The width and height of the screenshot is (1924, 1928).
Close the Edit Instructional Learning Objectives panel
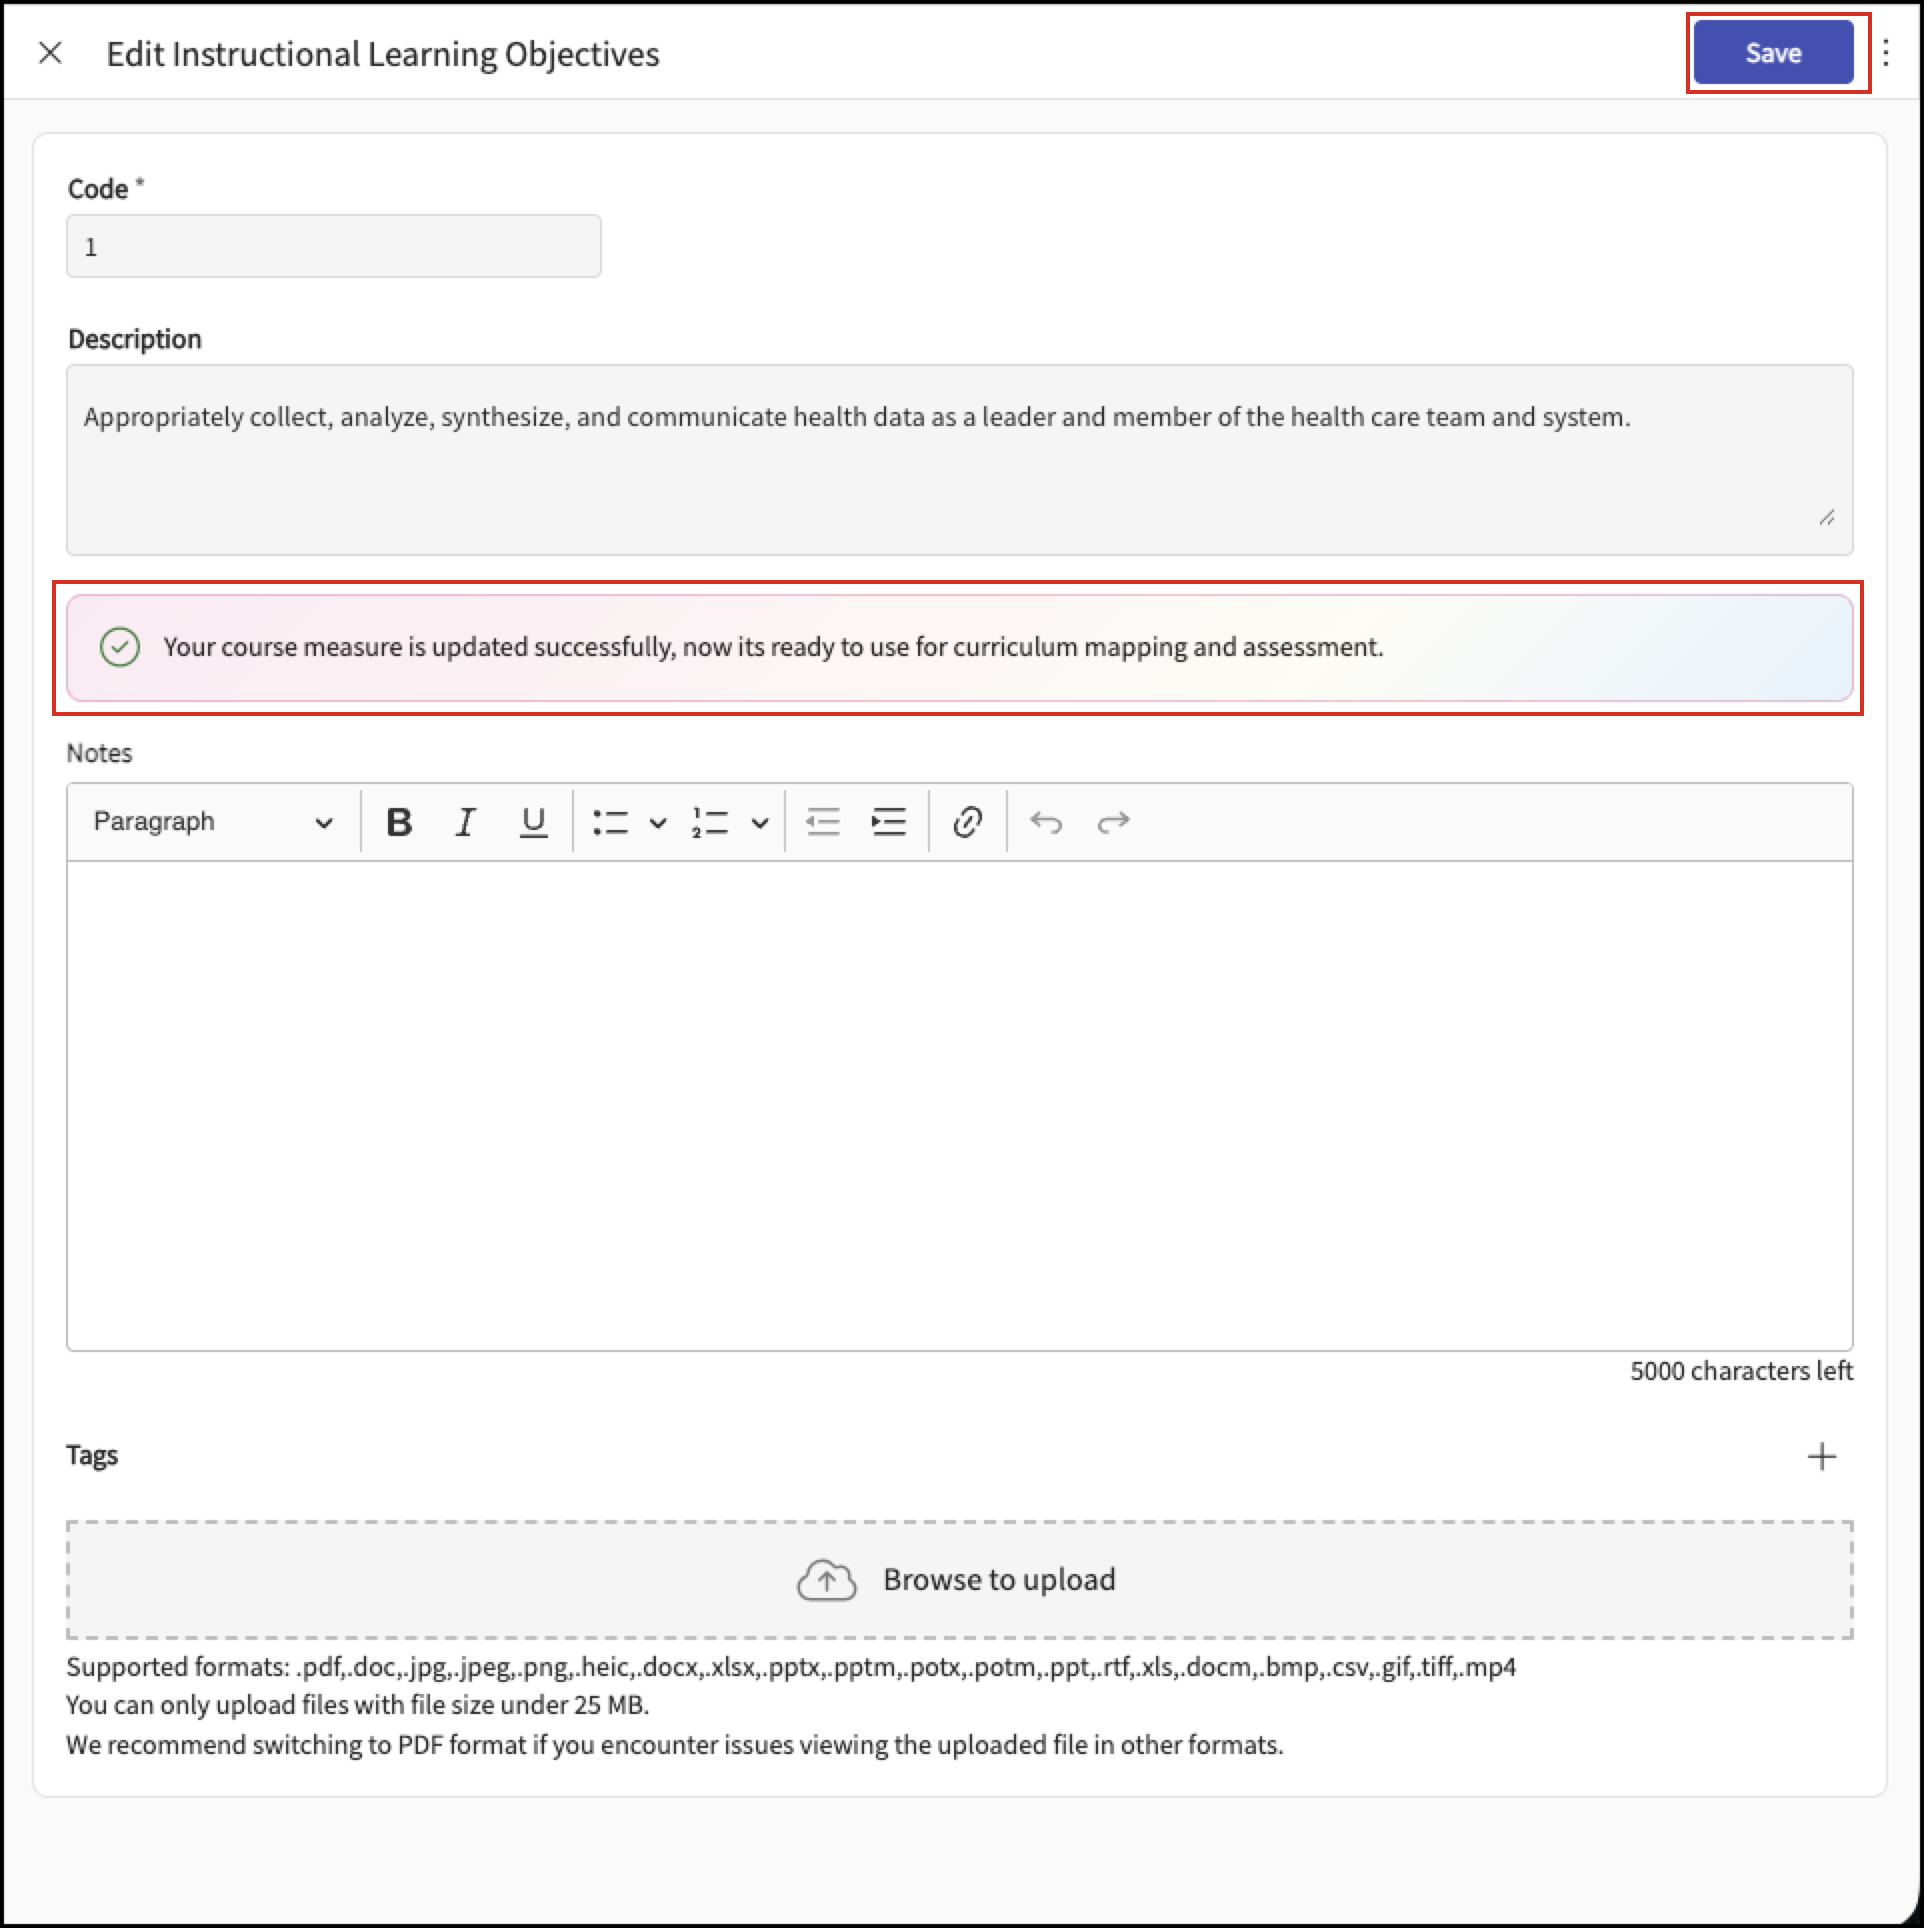coord(50,53)
